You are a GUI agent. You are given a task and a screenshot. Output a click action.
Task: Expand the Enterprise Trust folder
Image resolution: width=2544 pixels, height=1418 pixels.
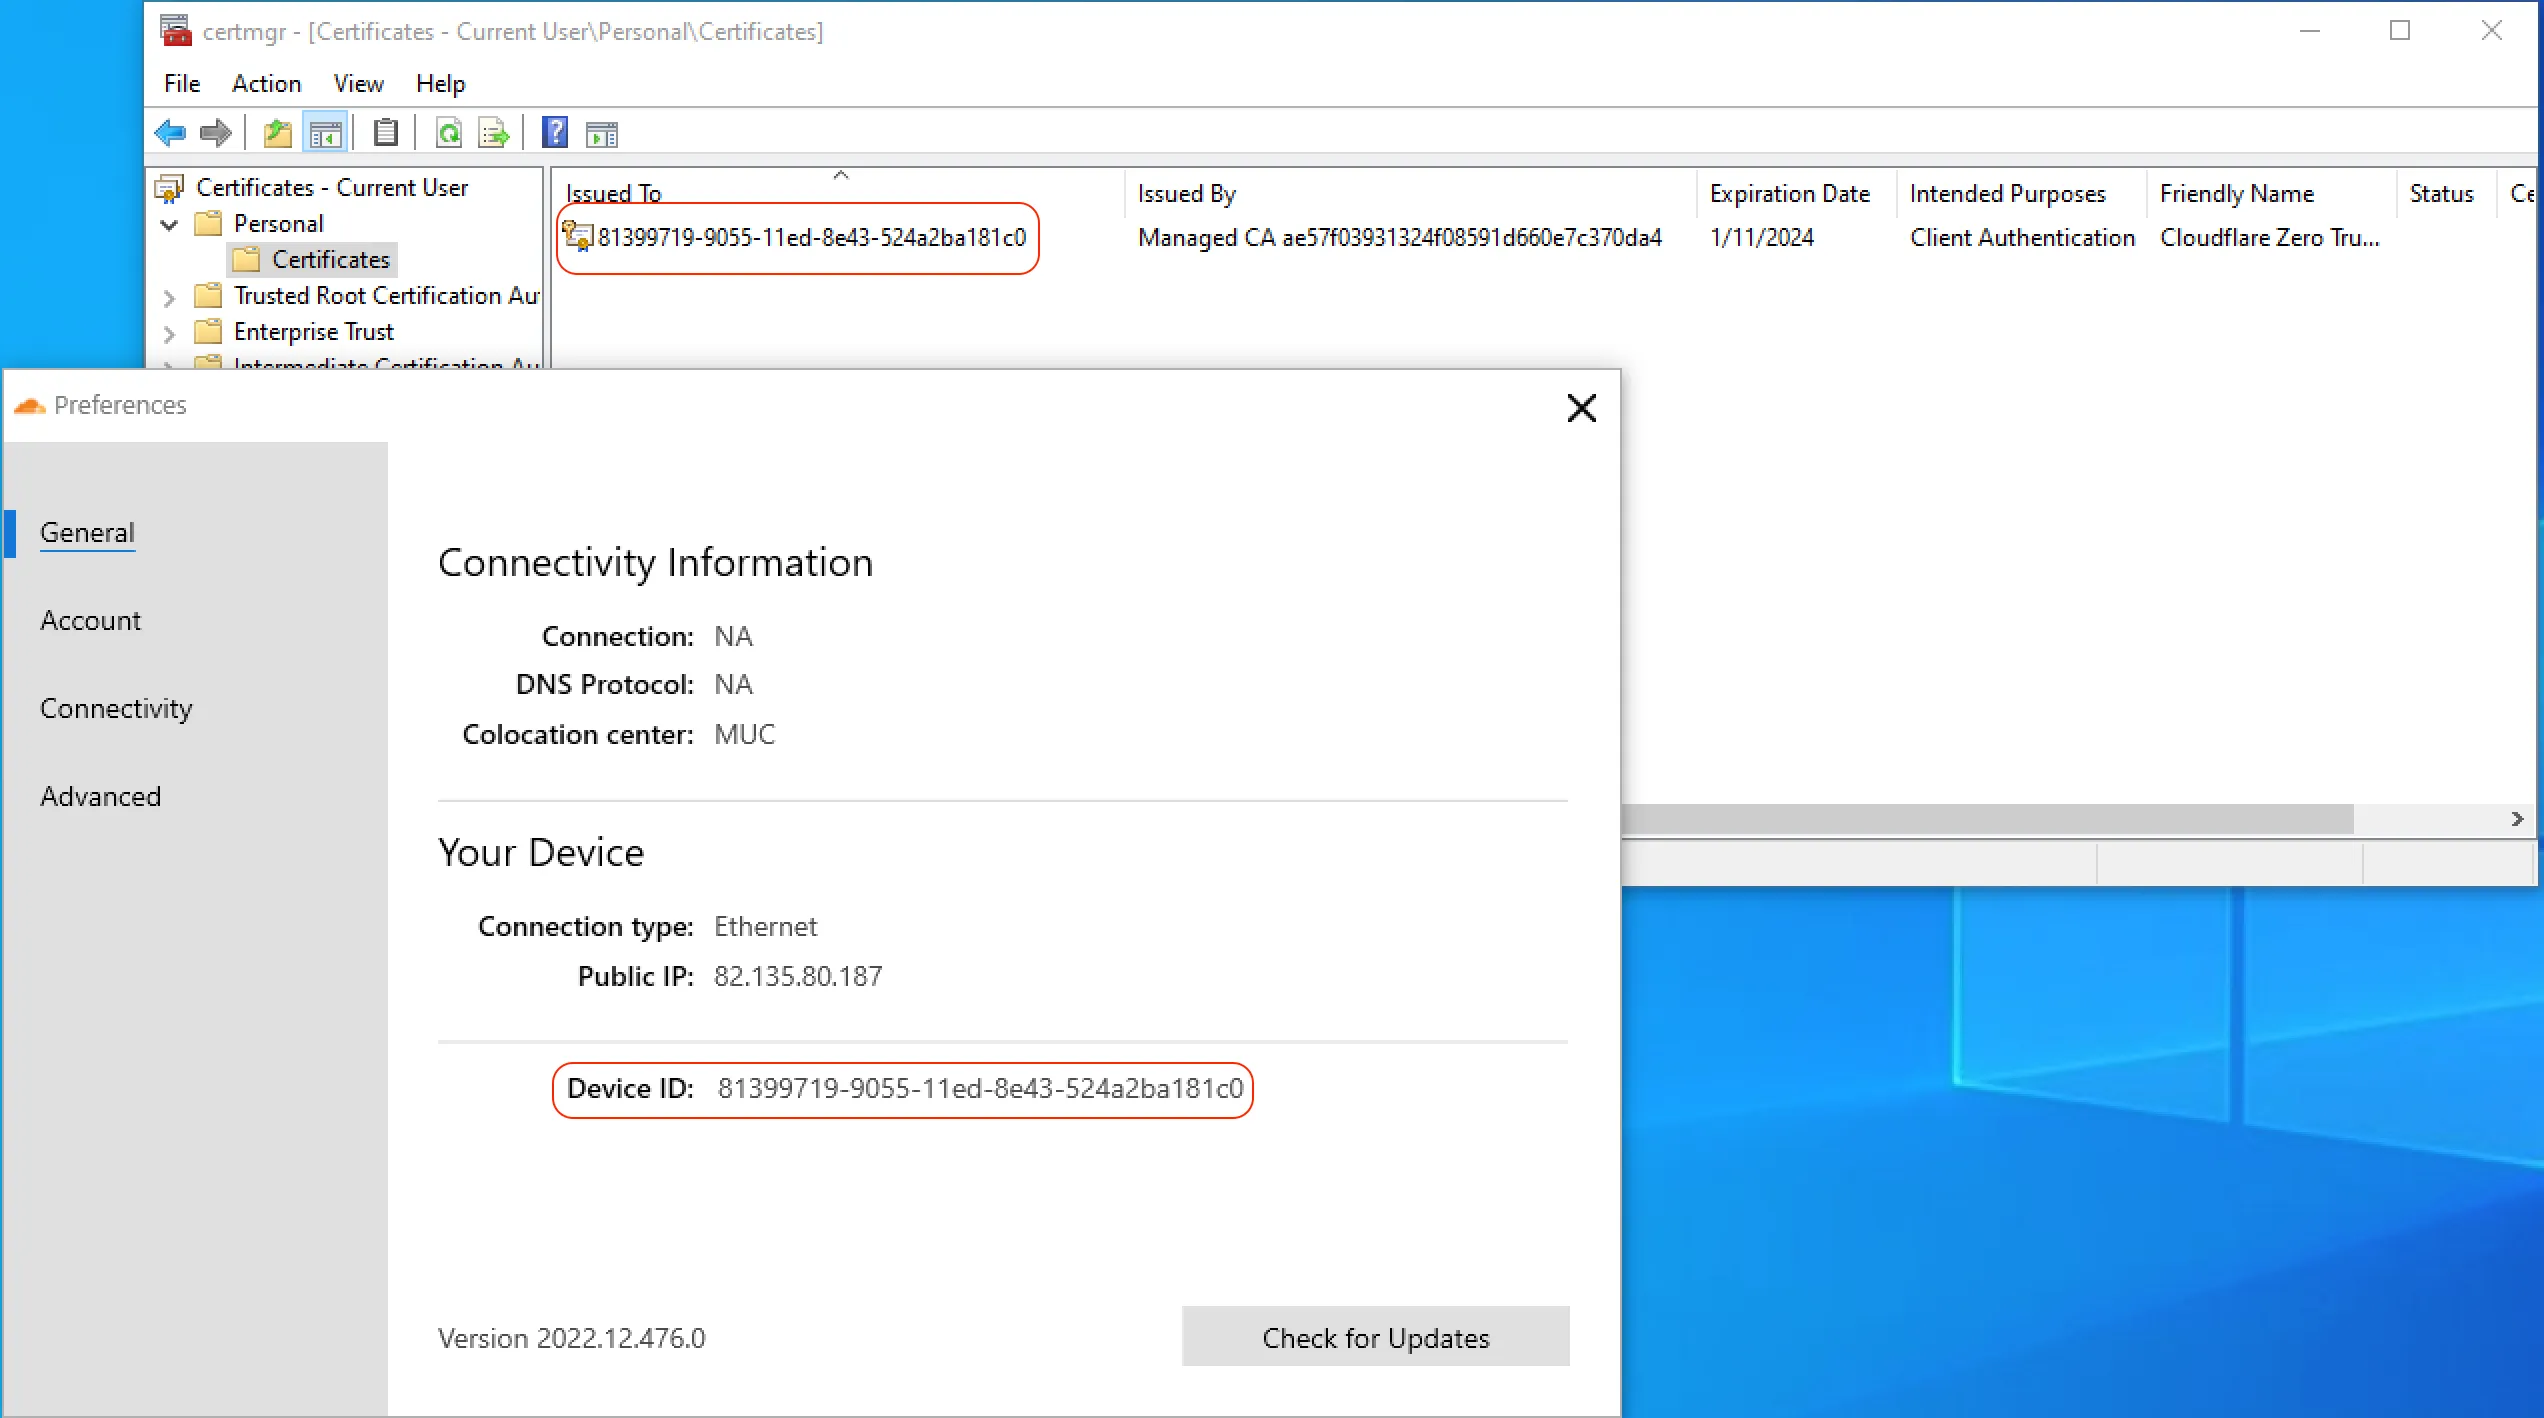[168, 332]
